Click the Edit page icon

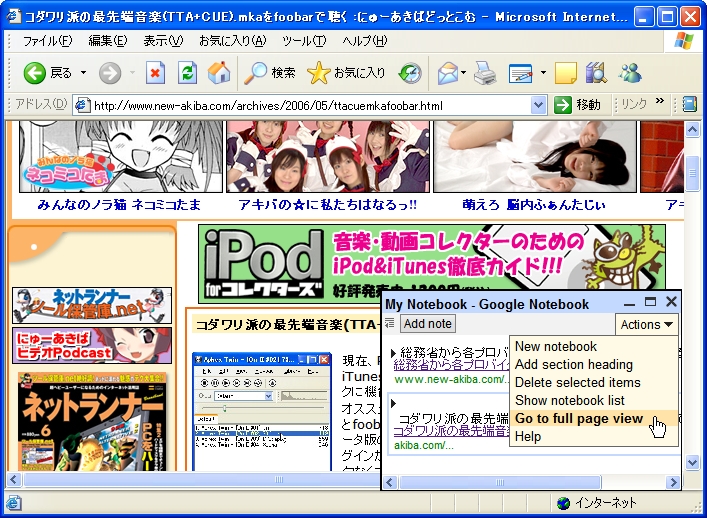pos(520,73)
